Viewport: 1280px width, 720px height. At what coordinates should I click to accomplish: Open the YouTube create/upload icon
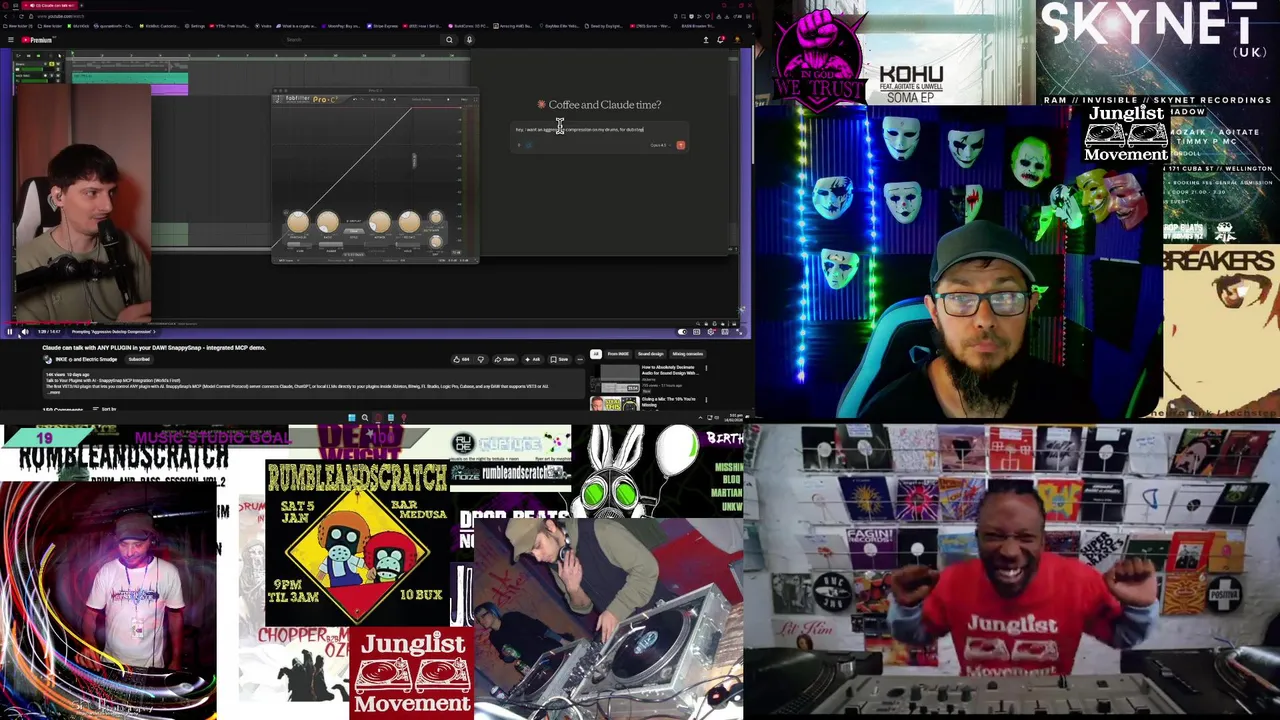tap(706, 40)
